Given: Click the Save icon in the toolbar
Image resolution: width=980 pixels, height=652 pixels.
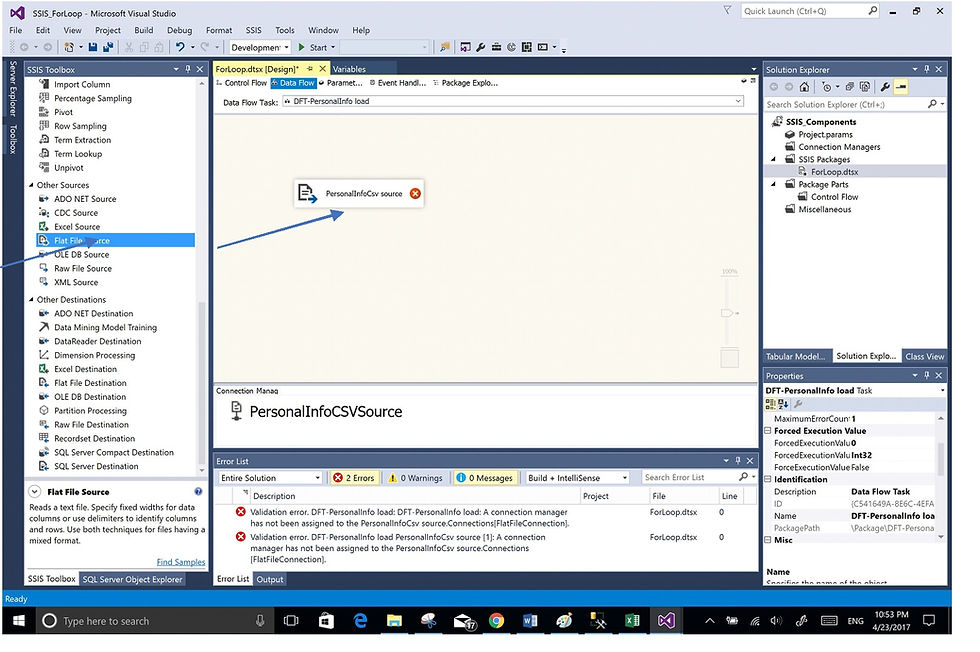Looking at the screenshot, I should 92,48.
